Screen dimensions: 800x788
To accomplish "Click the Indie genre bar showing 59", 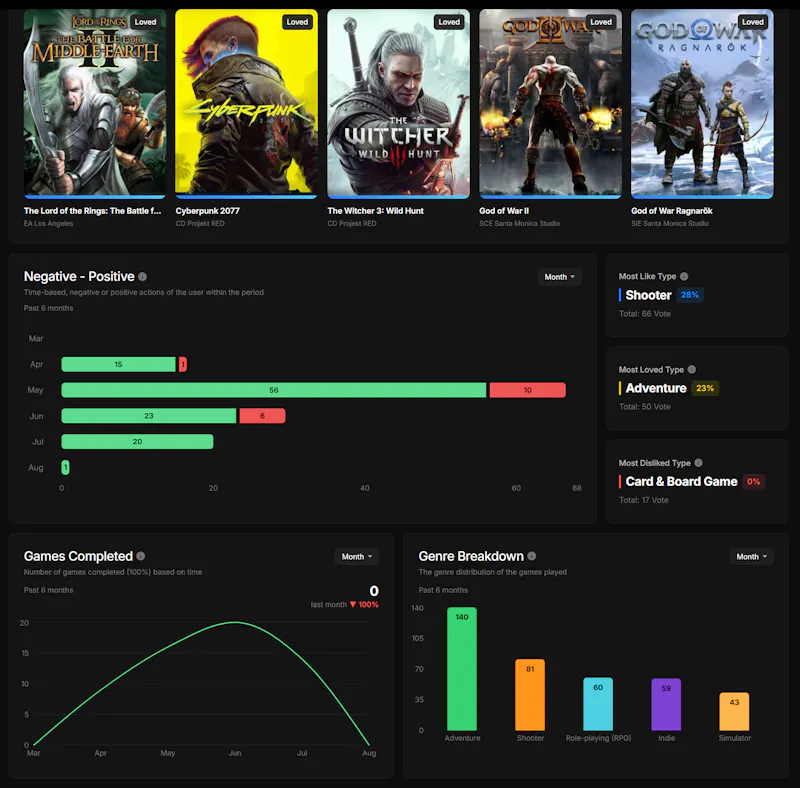I will tap(666, 705).
